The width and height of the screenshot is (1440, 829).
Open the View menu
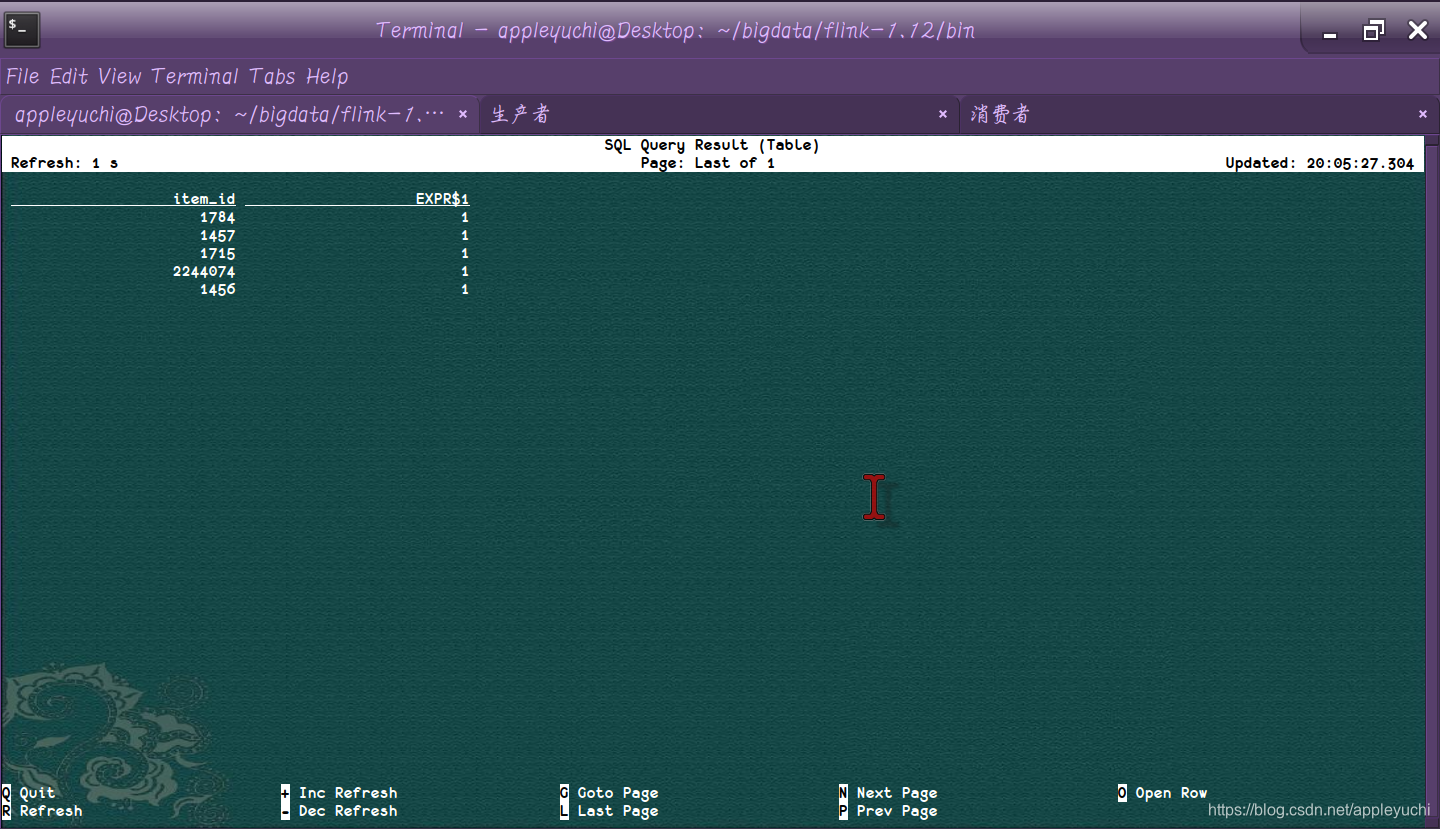click(120, 76)
